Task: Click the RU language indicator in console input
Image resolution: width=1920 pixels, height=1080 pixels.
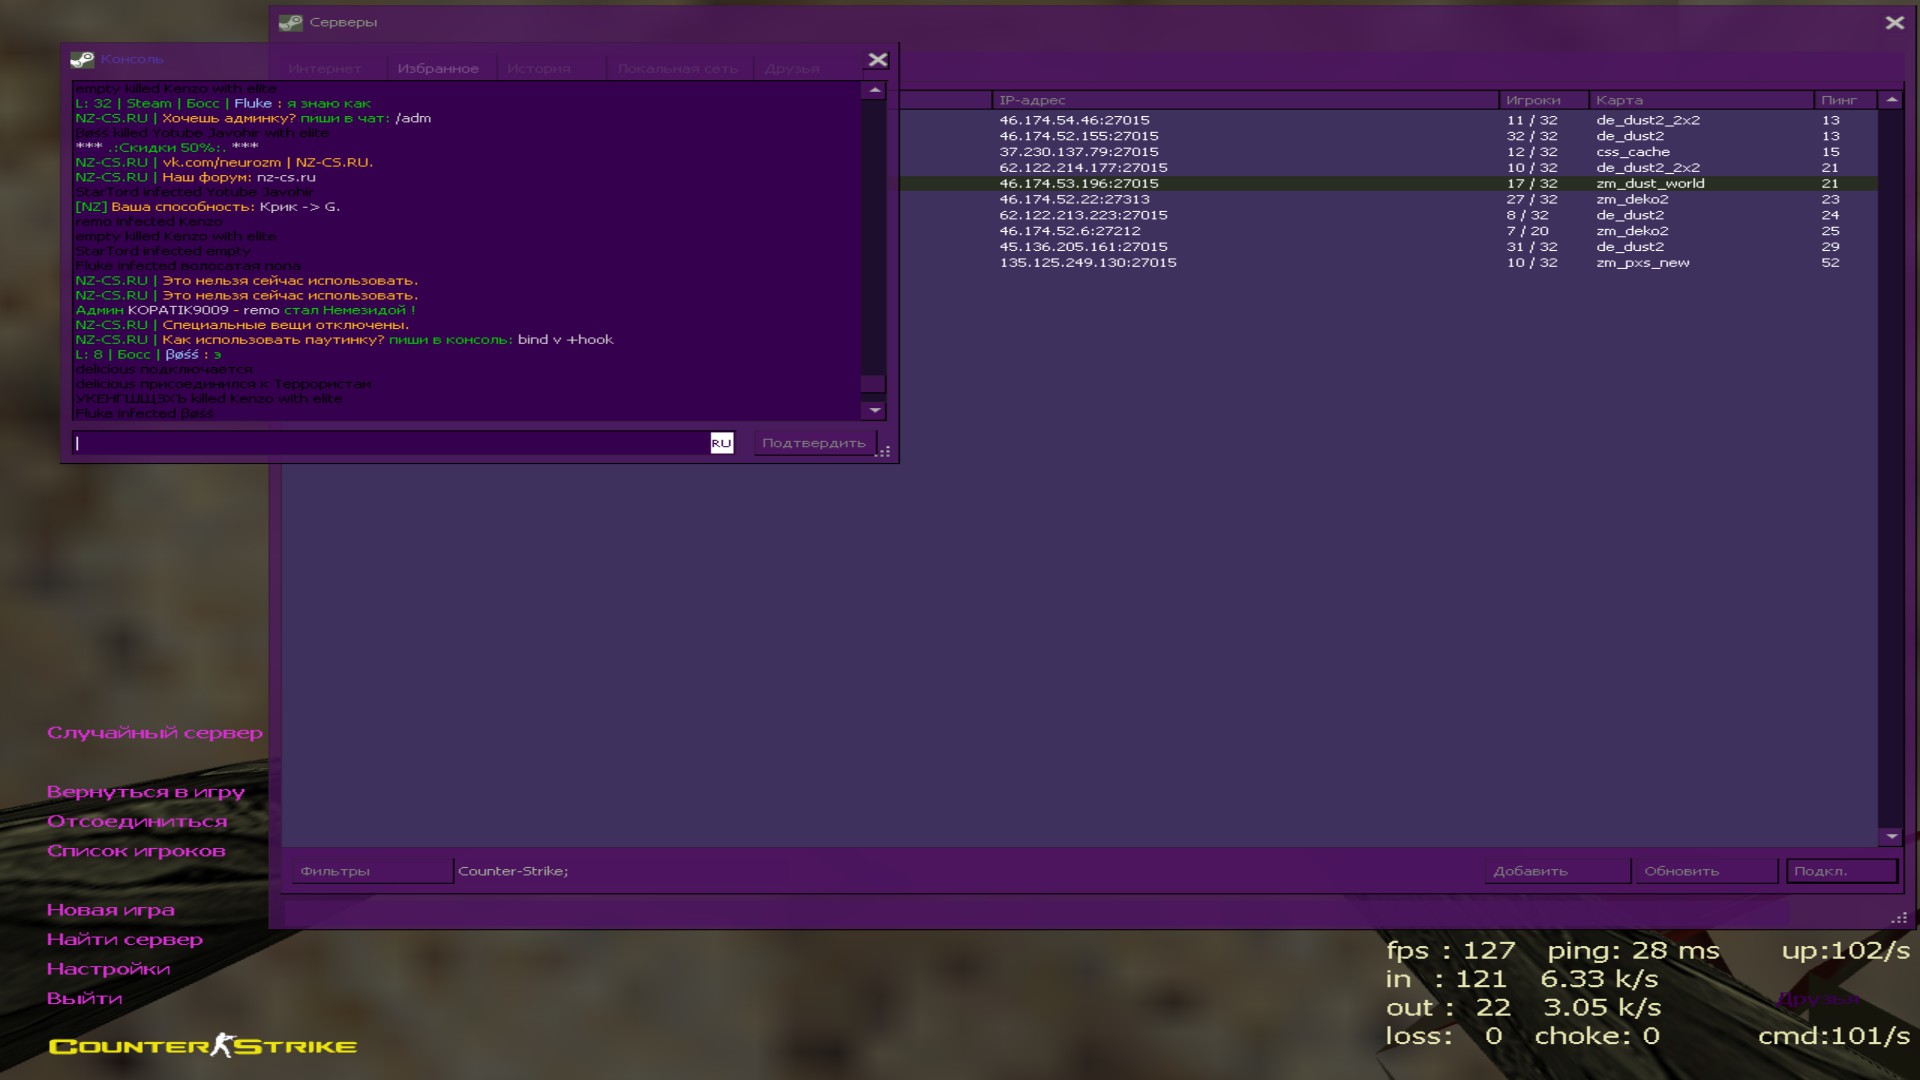Action: tap(721, 443)
